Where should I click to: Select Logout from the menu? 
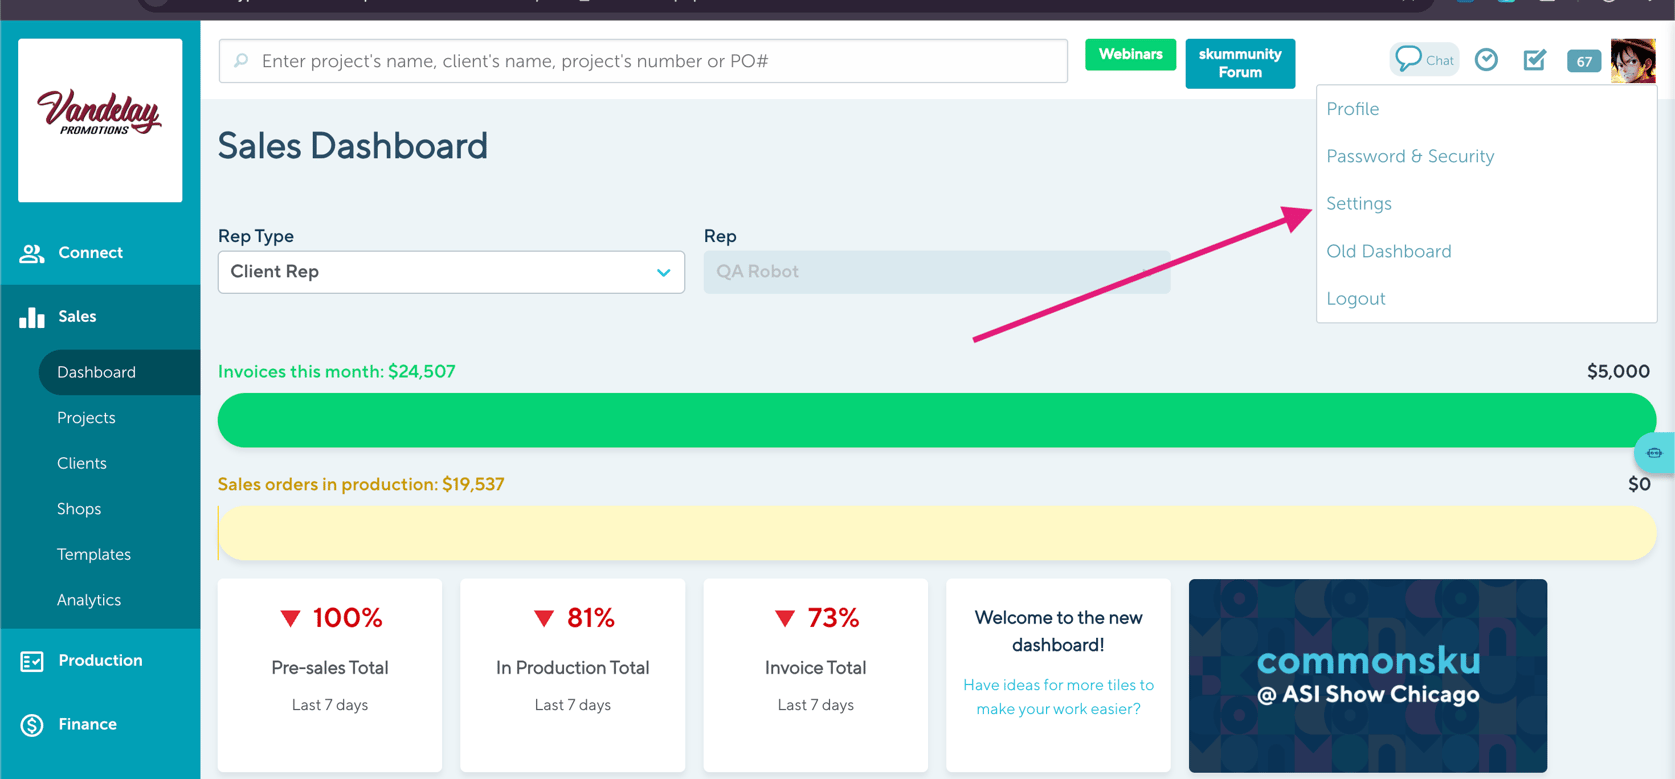tap(1356, 299)
